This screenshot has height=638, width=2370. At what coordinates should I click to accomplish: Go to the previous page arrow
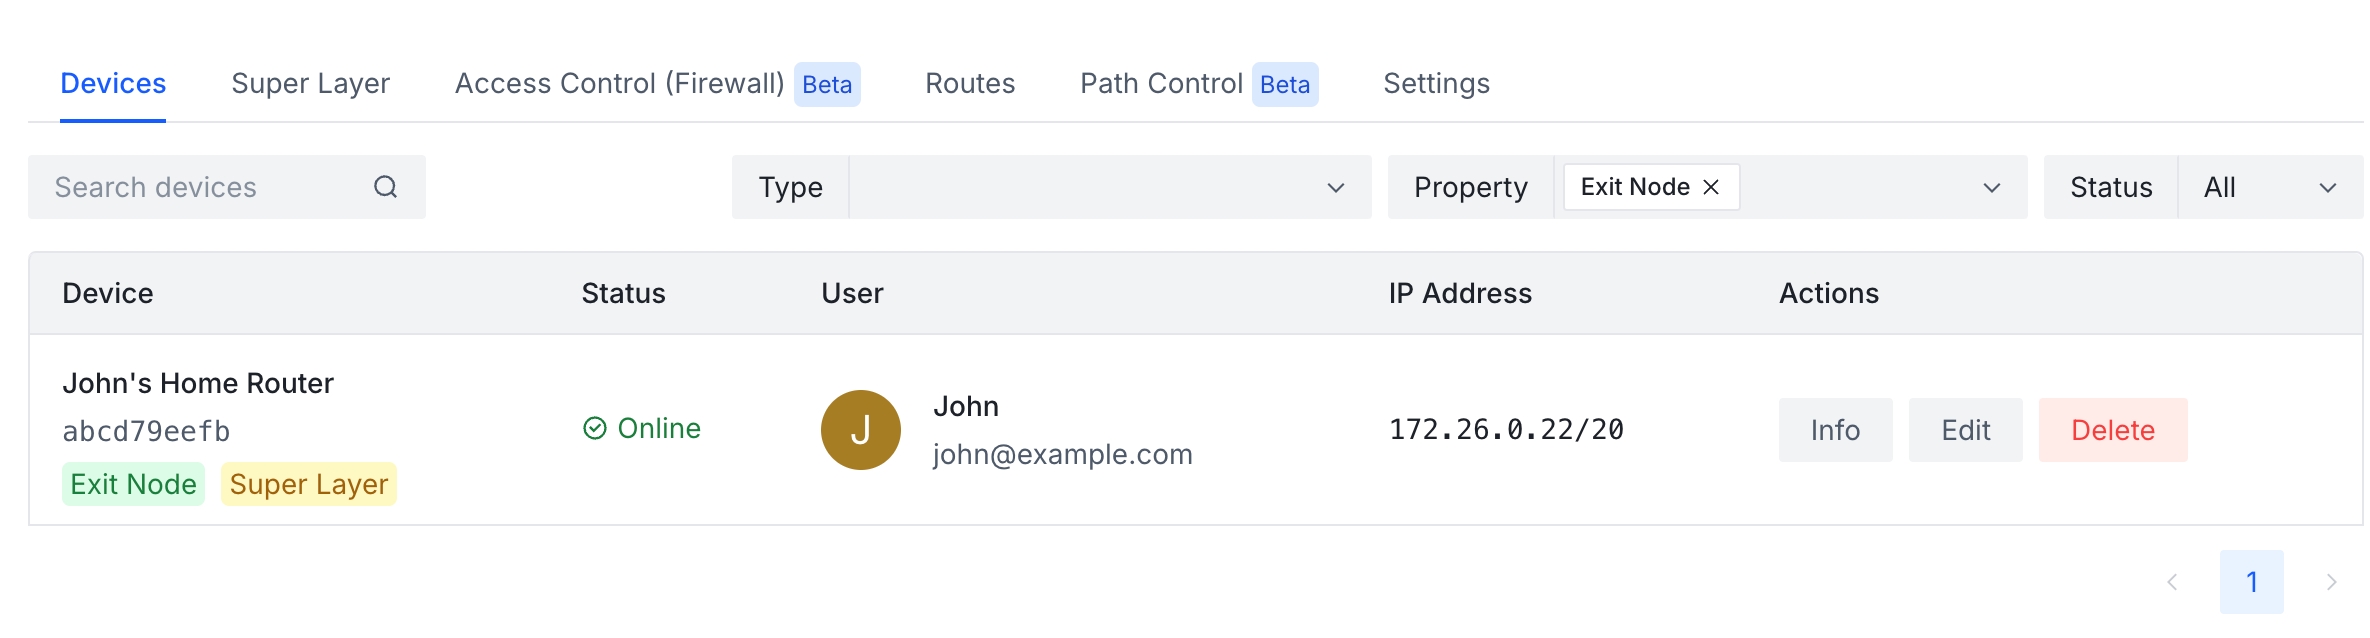coord(2172,582)
